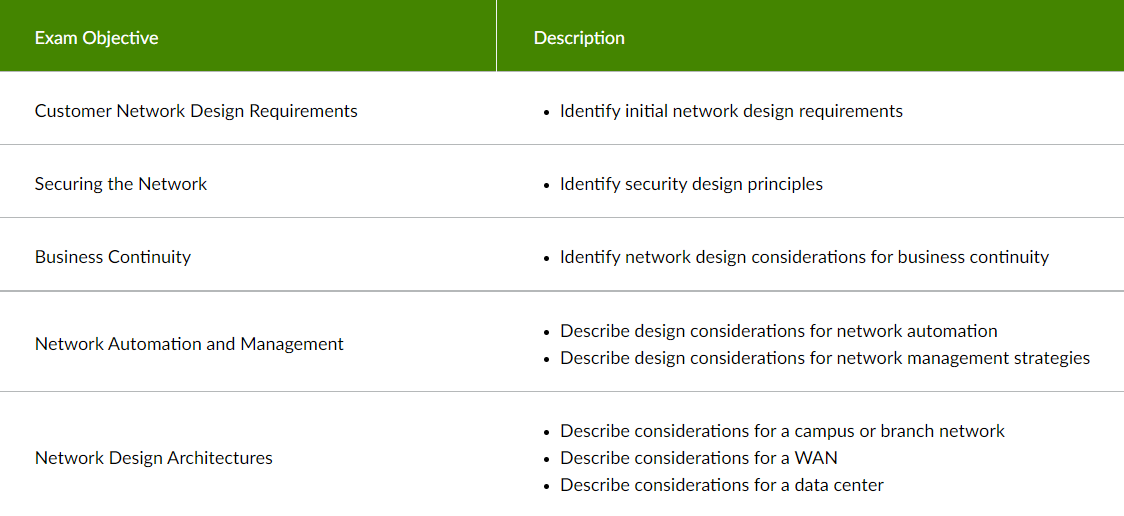1124x516 pixels.
Task: Click the Network Design Architectures objective
Action: tap(153, 457)
